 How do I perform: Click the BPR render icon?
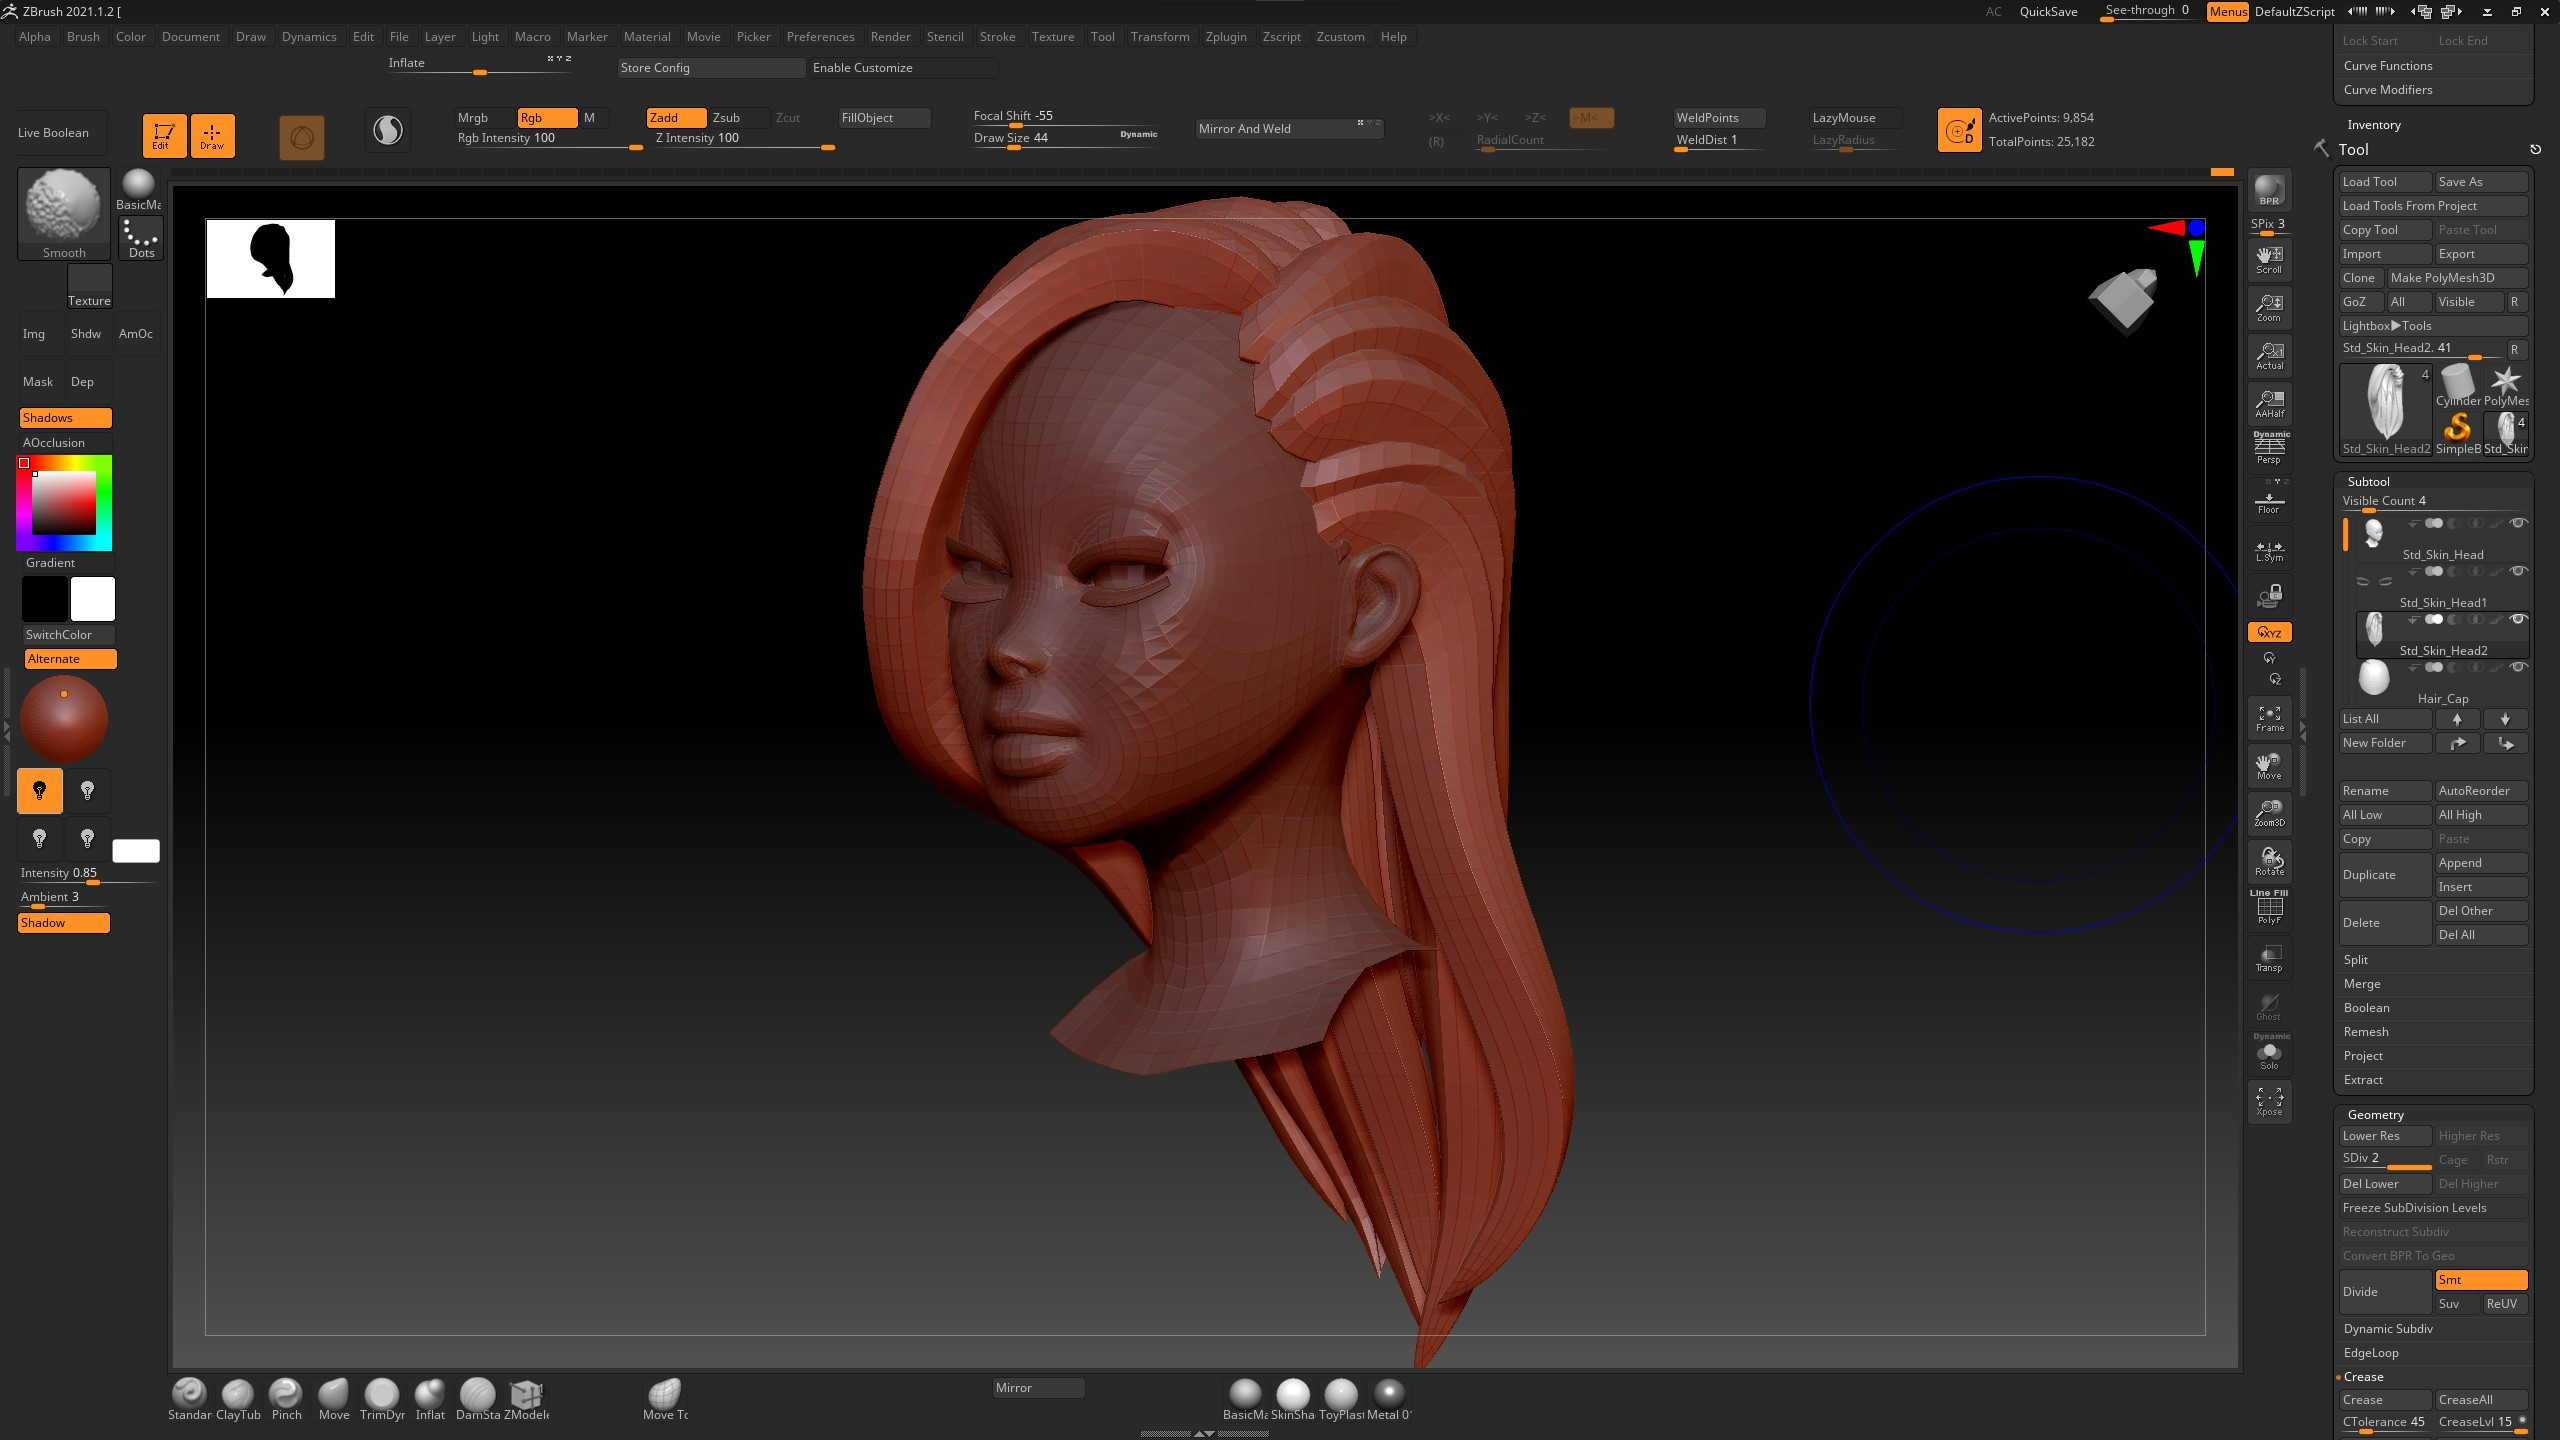(2268, 189)
